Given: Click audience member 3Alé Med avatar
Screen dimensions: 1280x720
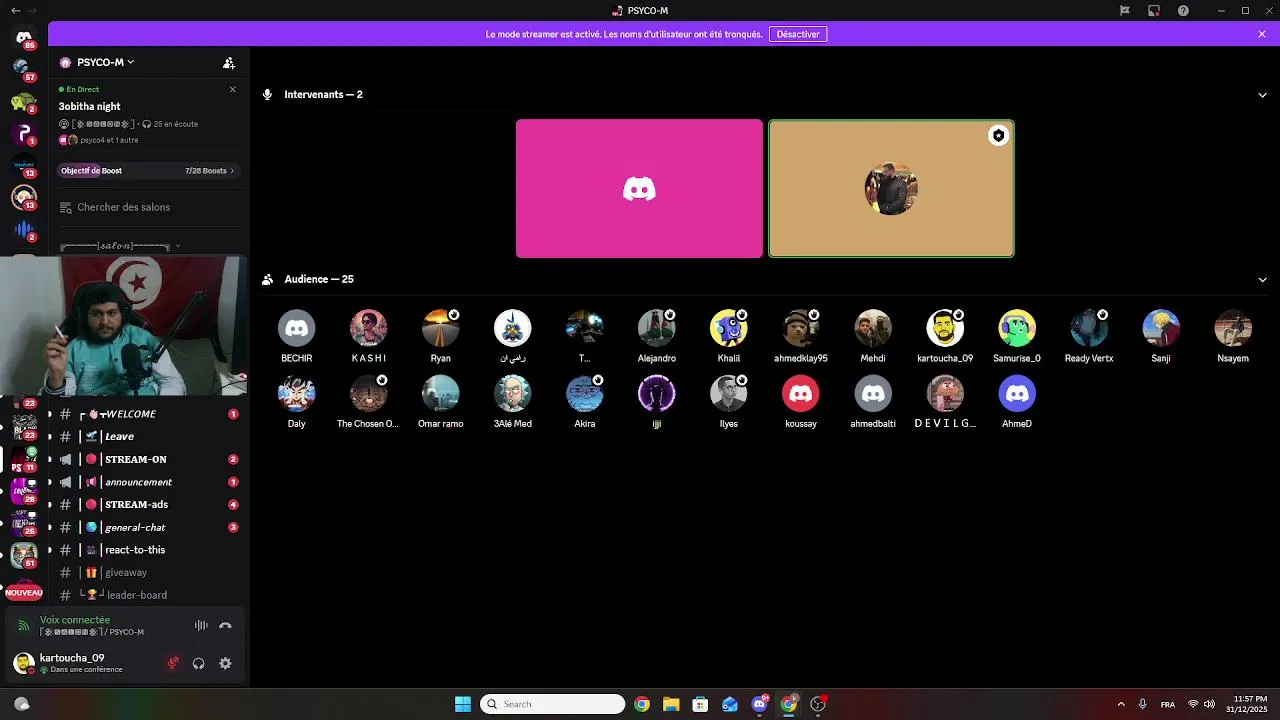Looking at the screenshot, I should coord(512,394).
